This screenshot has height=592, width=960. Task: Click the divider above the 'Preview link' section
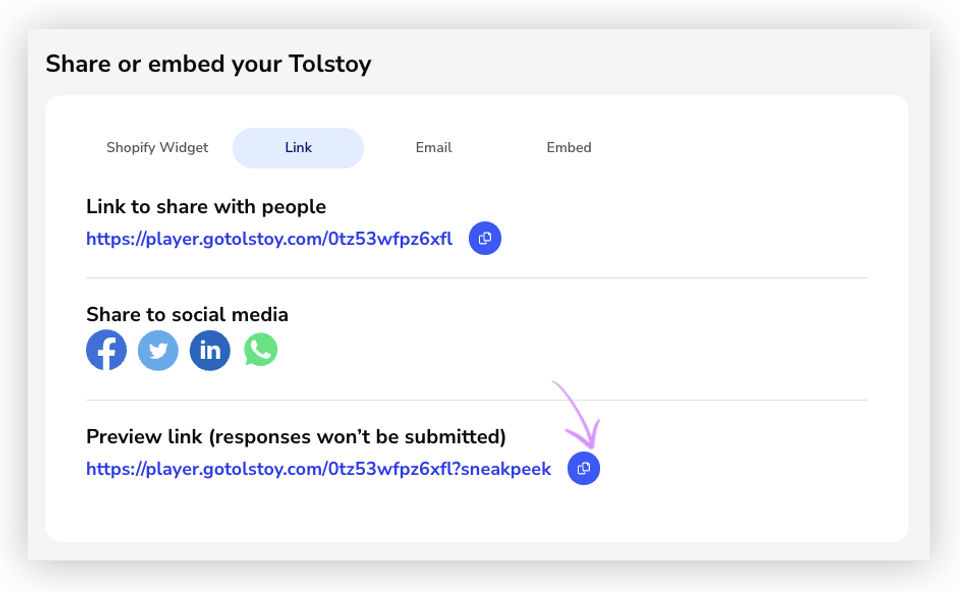click(477, 400)
